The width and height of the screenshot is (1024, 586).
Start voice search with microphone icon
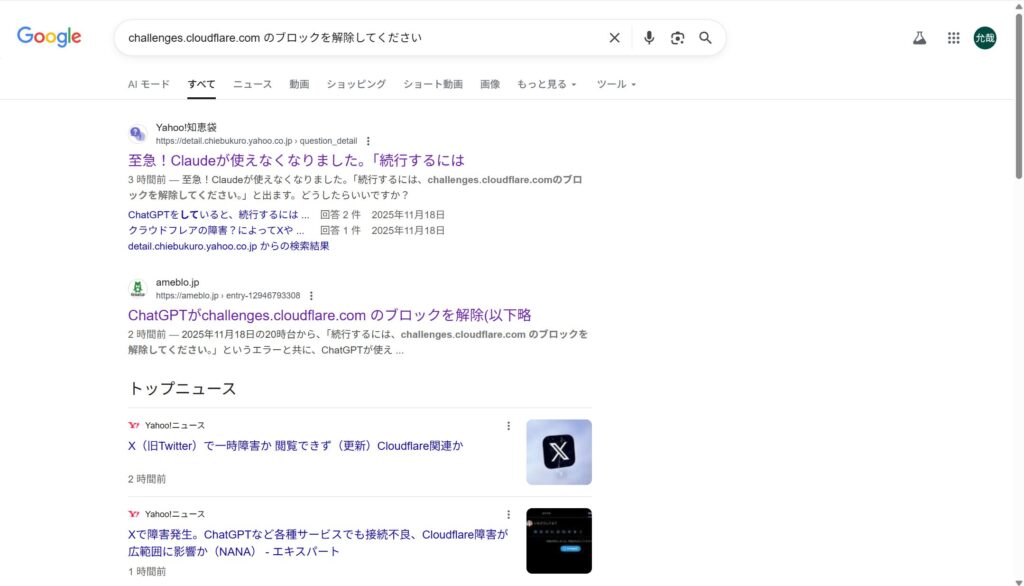pos(649,38)
